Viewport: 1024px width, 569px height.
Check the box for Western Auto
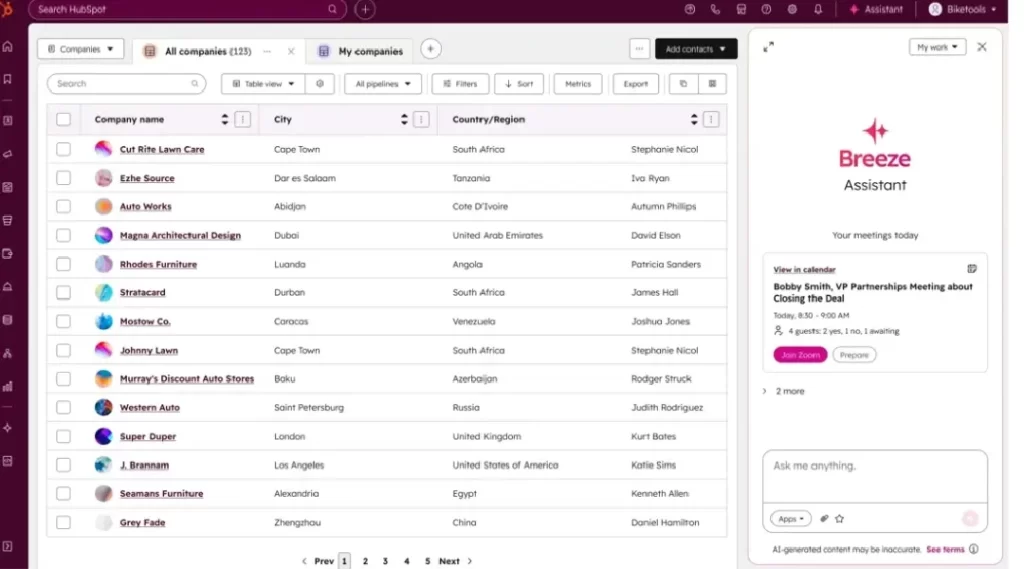[63, 407]
